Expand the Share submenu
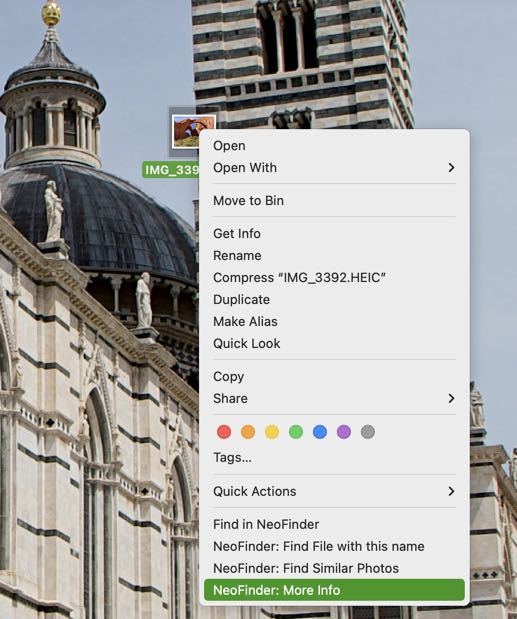Screen dimensions: 517x619 coord(334,398)
